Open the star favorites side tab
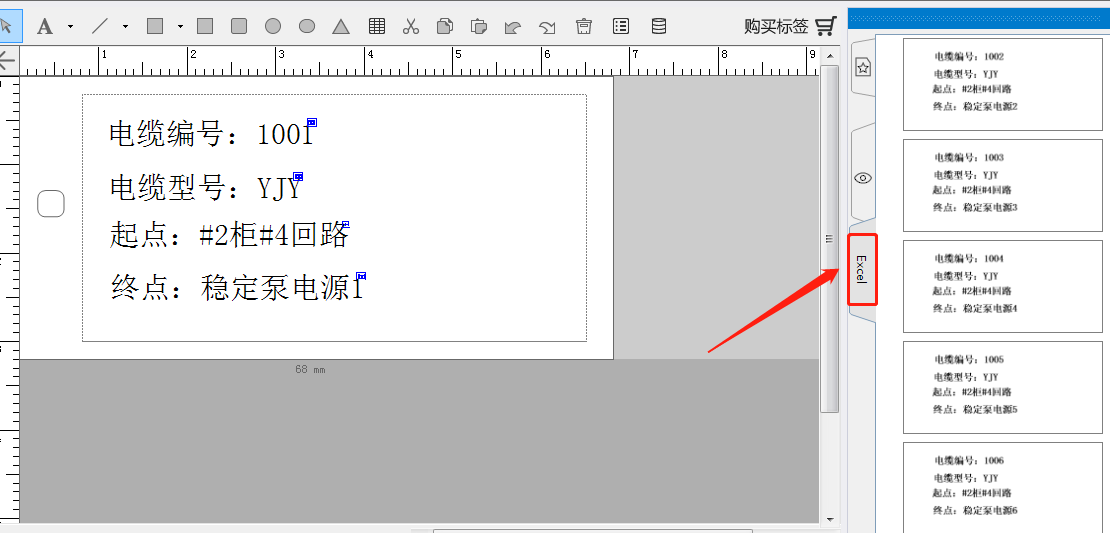The height and width of the screenshot is (533, 1110). click(862, 67)
